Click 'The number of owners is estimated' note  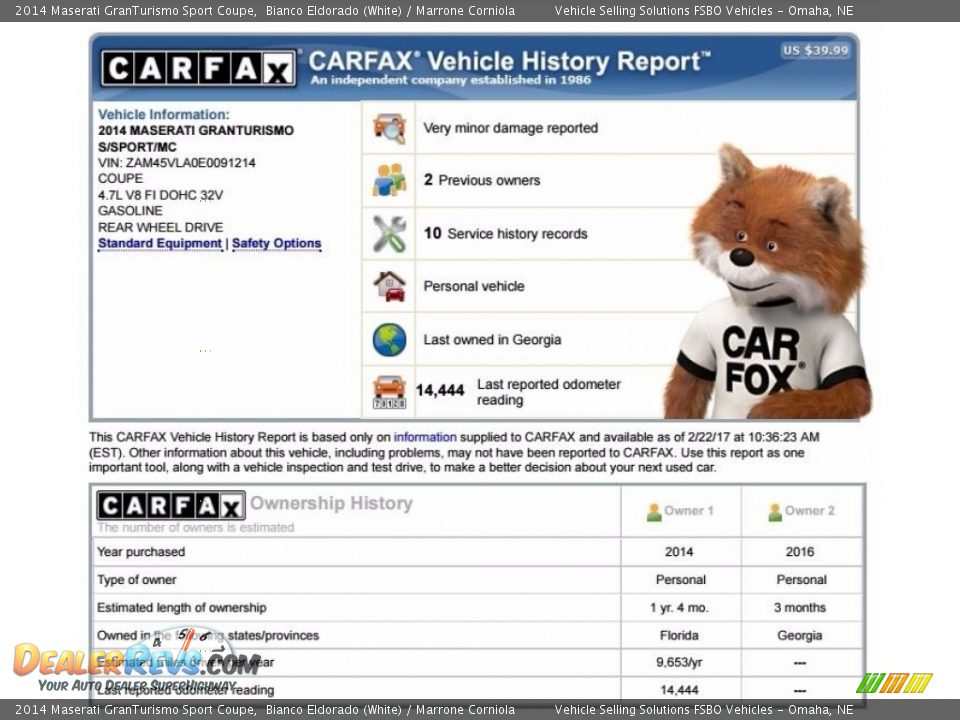tap(195, 527)
